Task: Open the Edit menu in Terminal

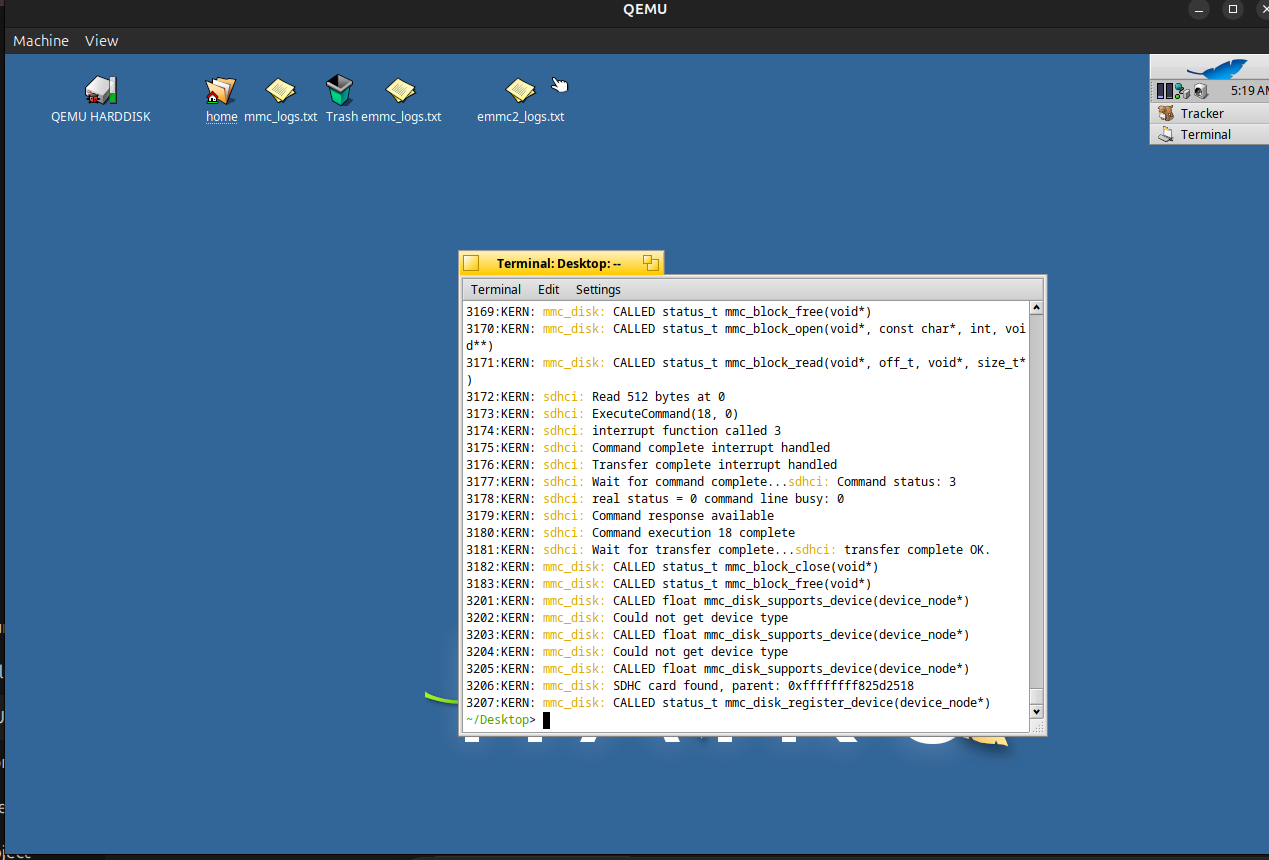Action: 548,289
